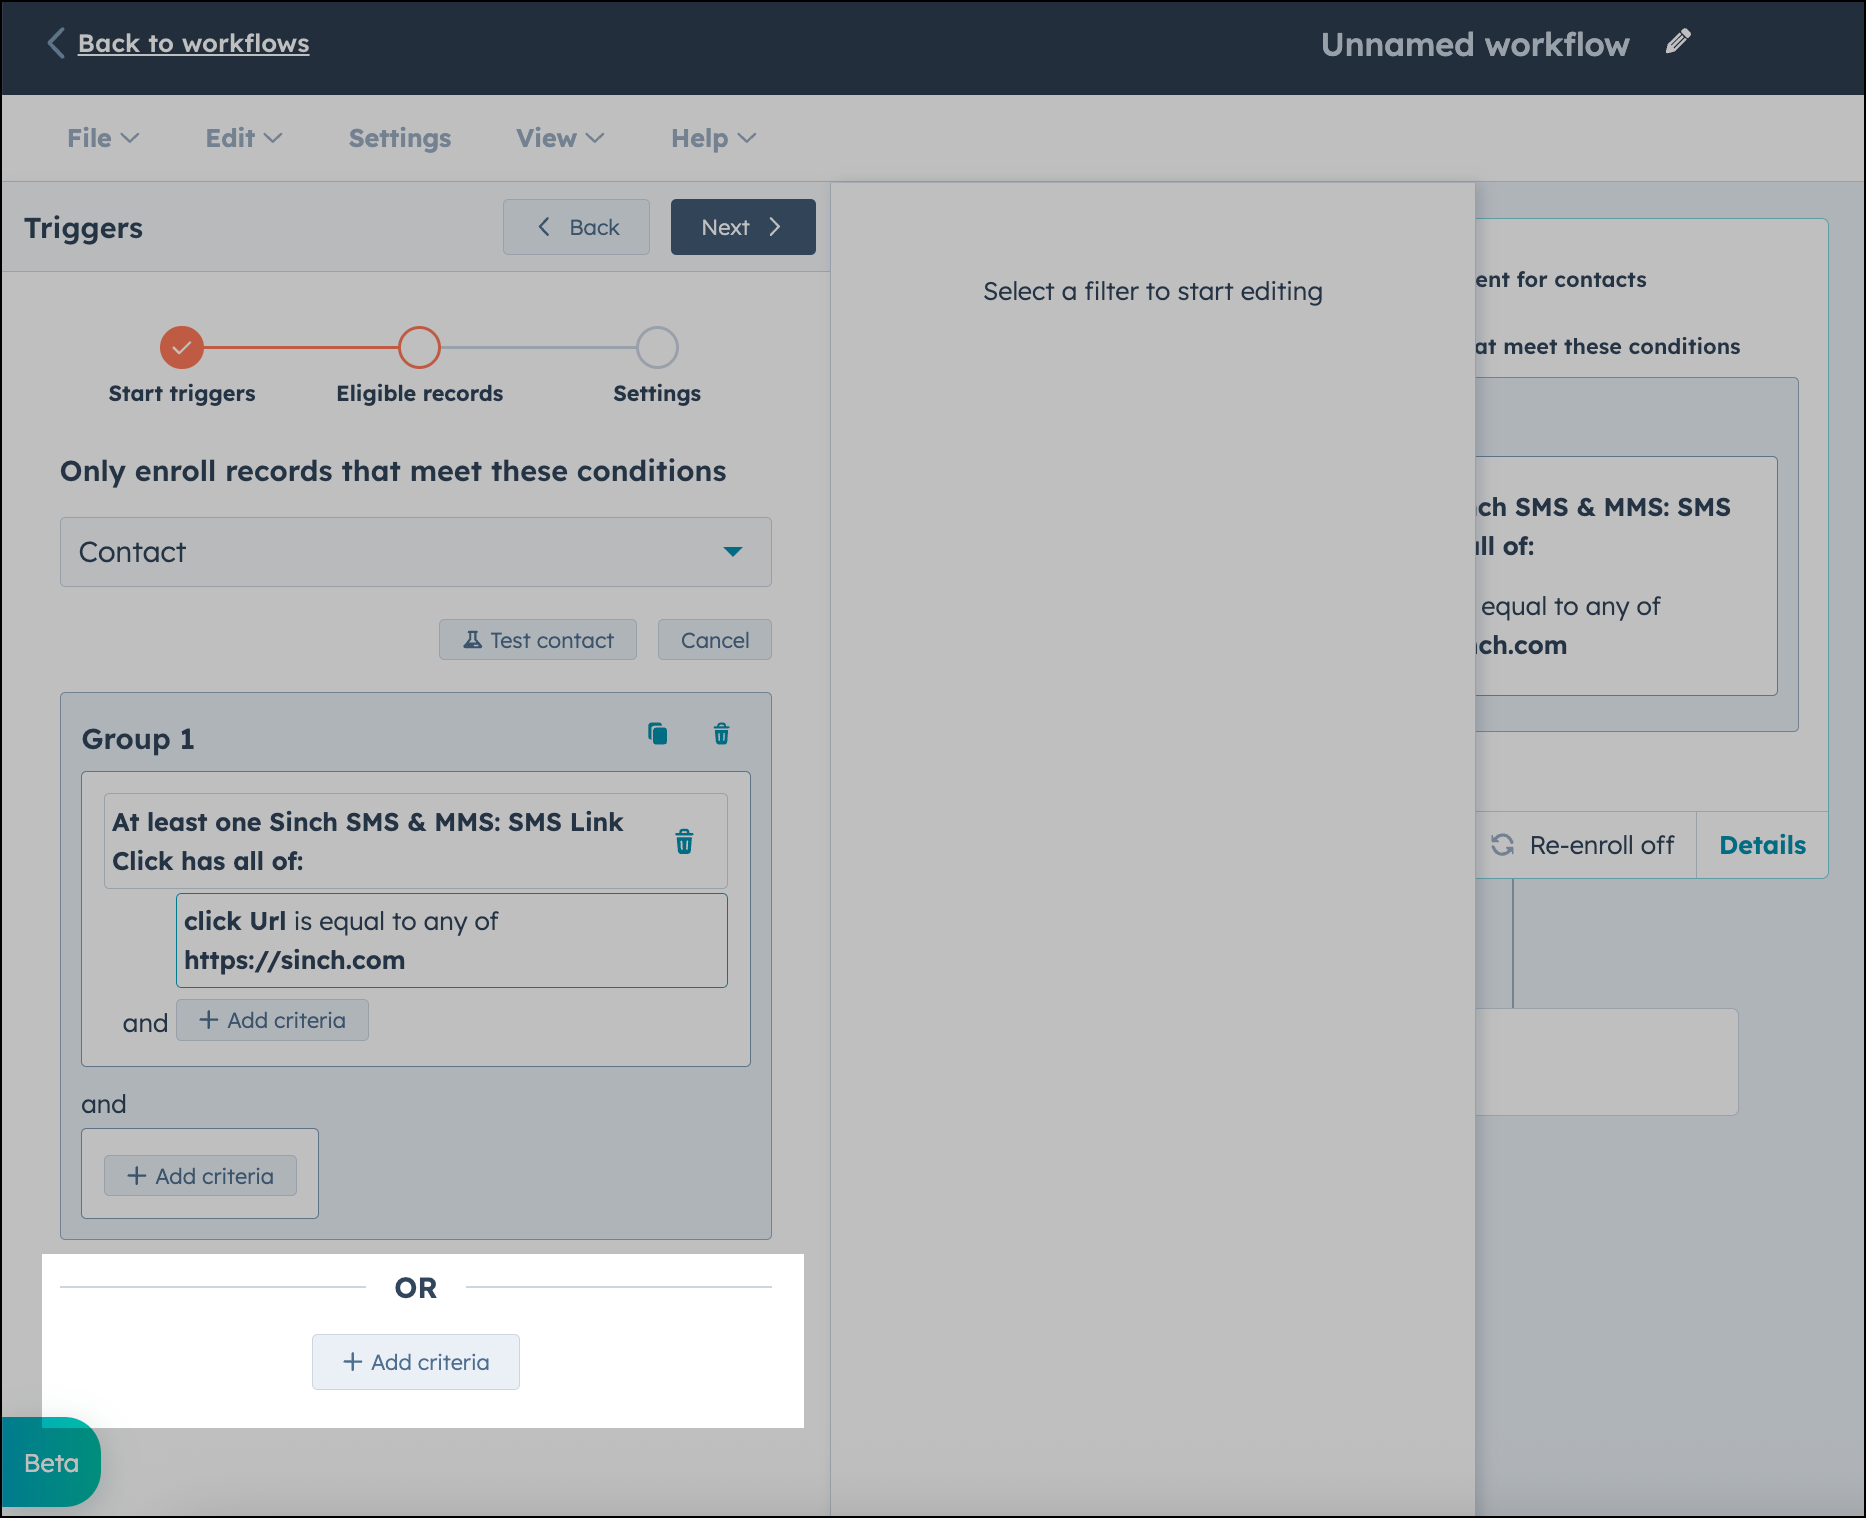
Task: Click the flask icon on Test contact
Action: (472, 639)
